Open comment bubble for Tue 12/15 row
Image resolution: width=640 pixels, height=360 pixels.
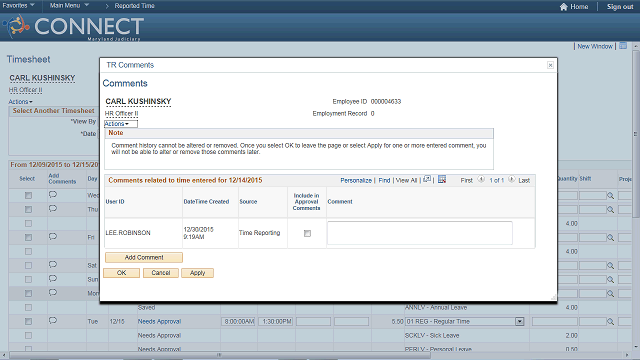53,321
